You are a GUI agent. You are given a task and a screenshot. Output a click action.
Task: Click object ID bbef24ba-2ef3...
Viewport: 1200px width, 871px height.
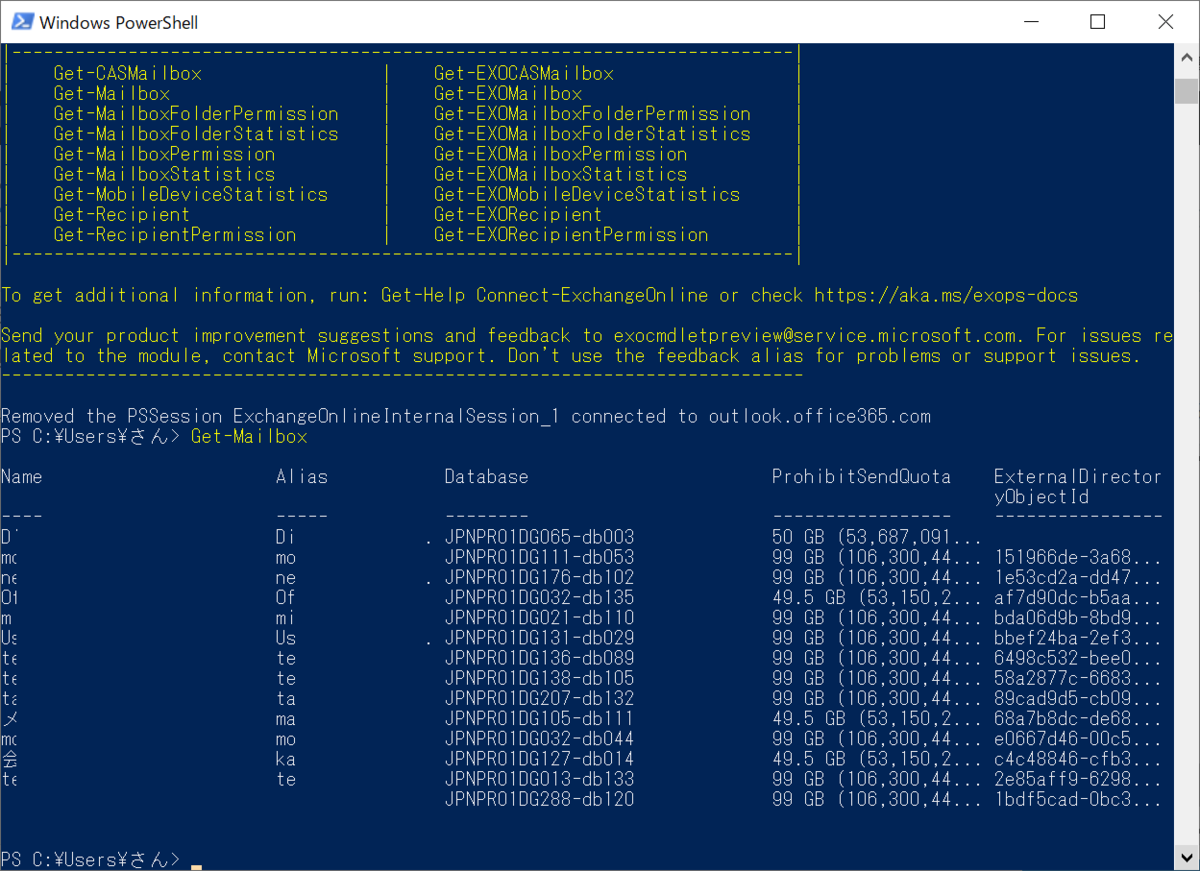click(1078, 638)
